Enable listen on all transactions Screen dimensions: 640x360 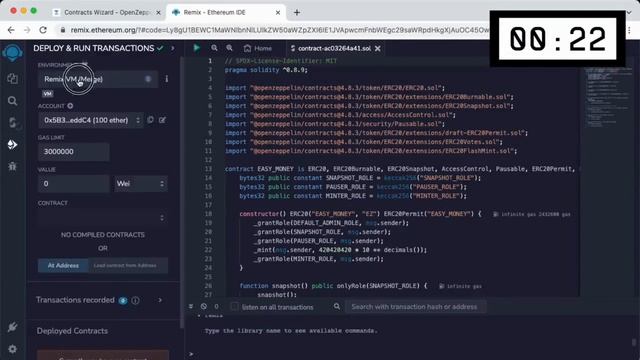pyautogui.click(x=234, y=307)
